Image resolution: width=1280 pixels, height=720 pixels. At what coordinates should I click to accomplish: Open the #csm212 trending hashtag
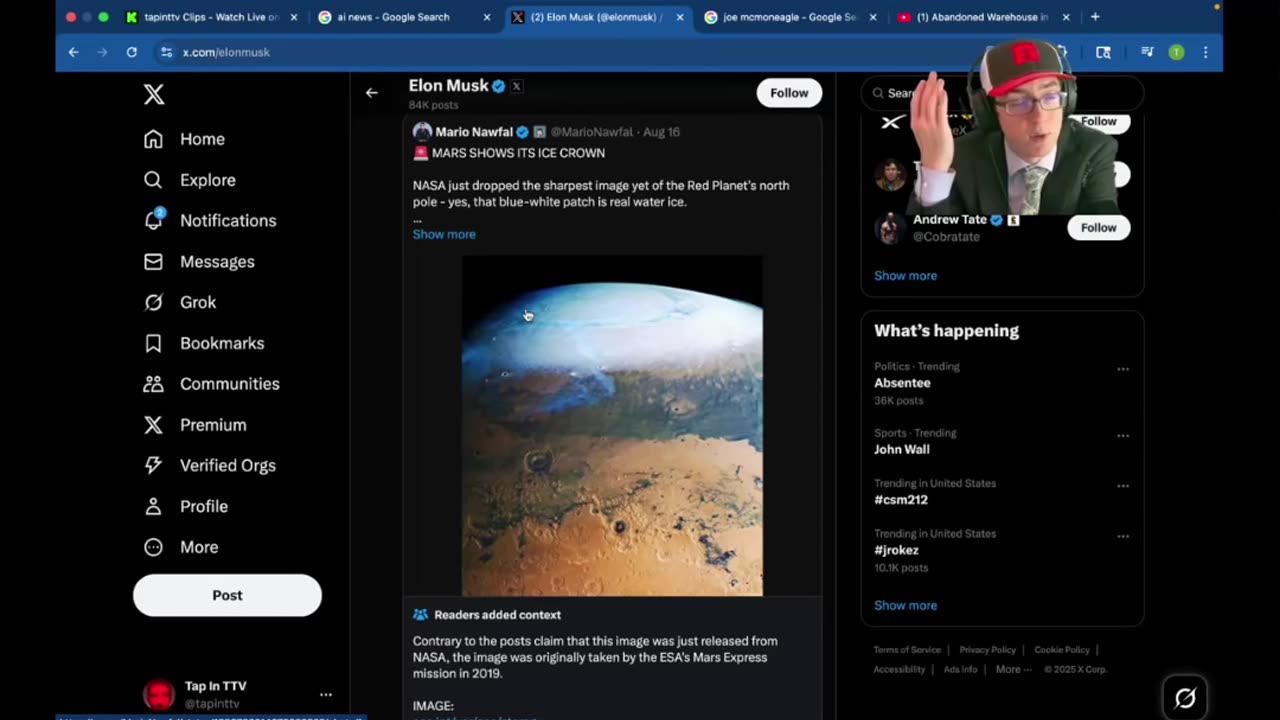[901, 500]
